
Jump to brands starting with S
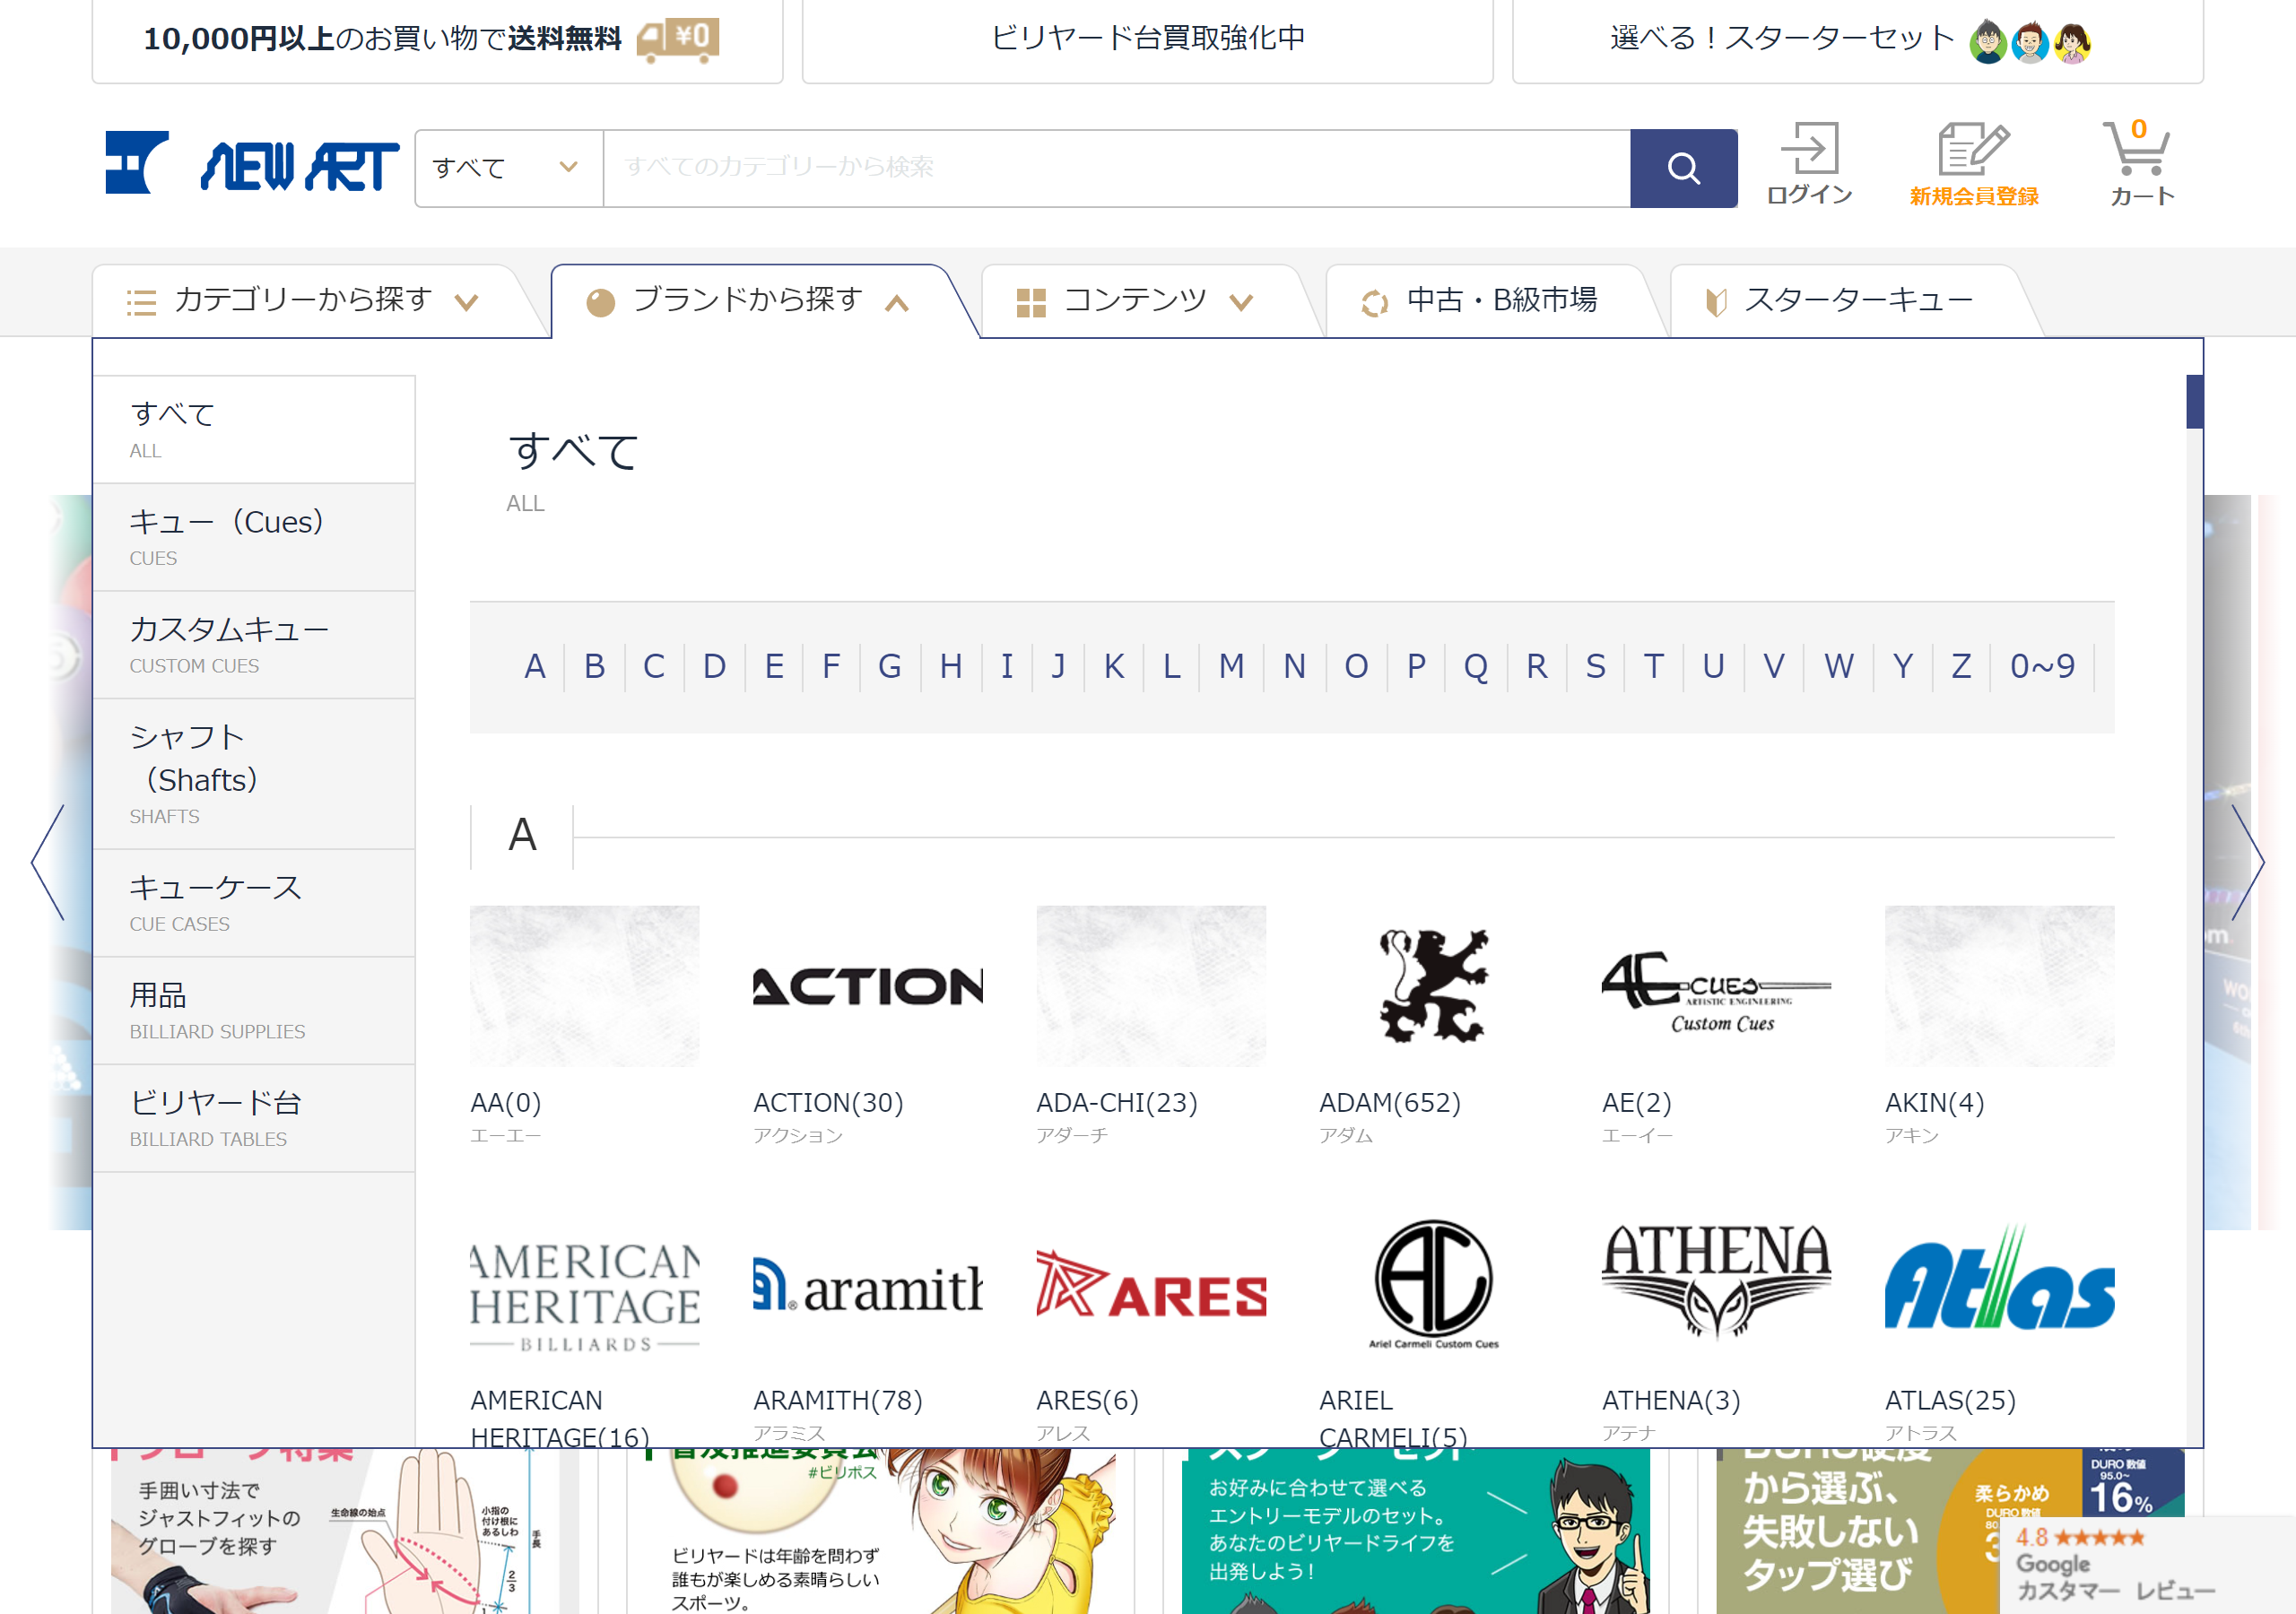pyautogui.click(x=1596, y=666)
